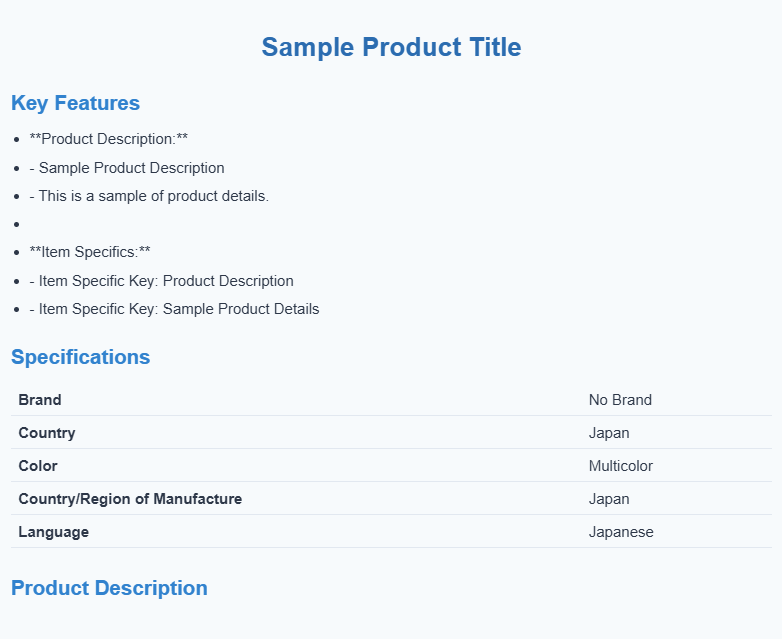Click the Country row label
This screenshot has height=639, width=782.
pyautogui.click(x=47, y=433)
